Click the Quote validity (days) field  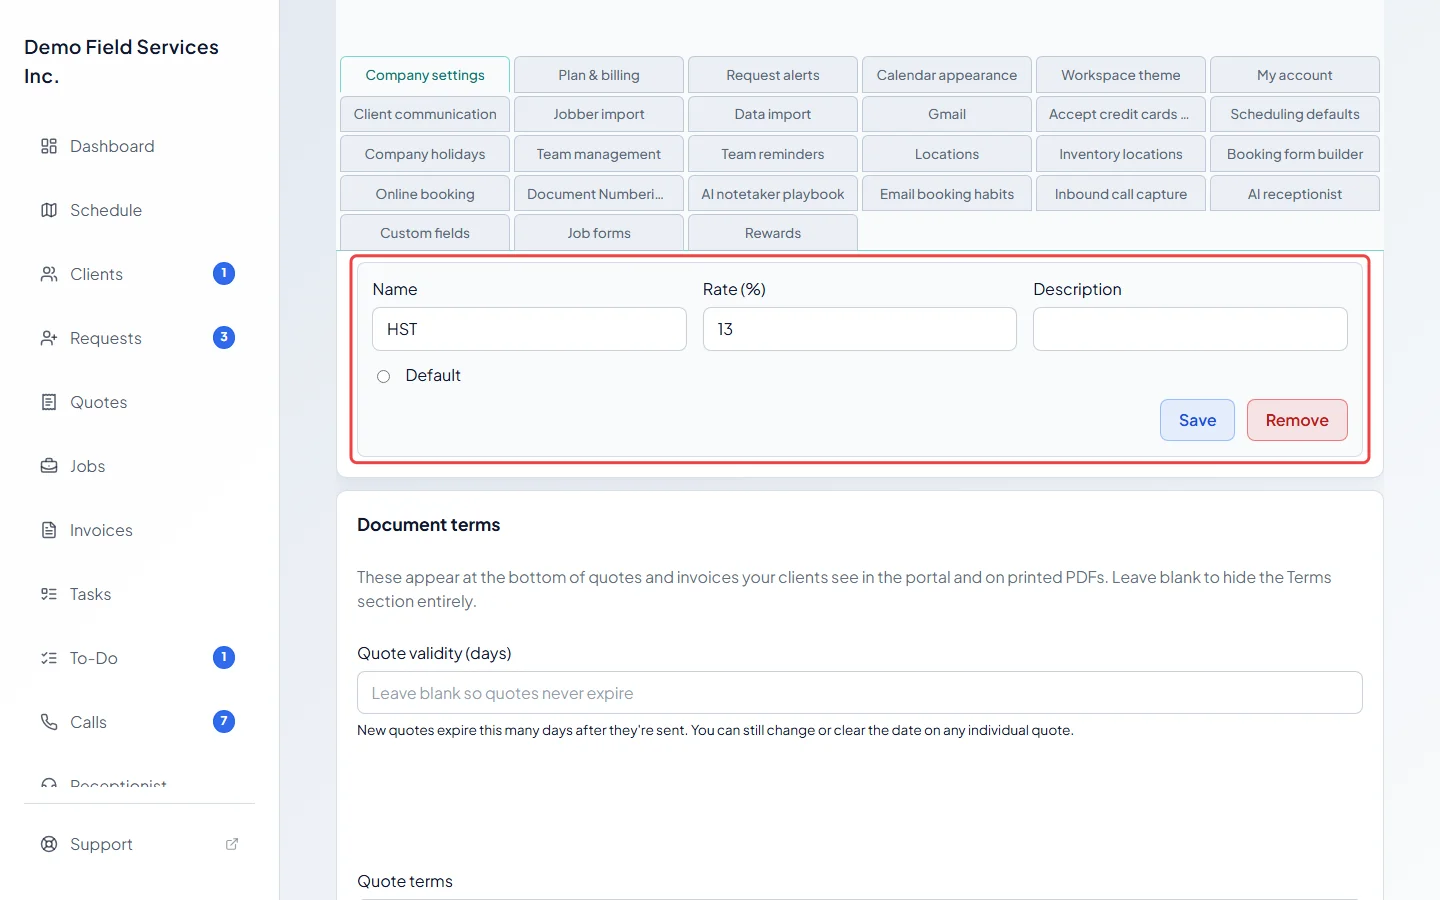(860, 693)
